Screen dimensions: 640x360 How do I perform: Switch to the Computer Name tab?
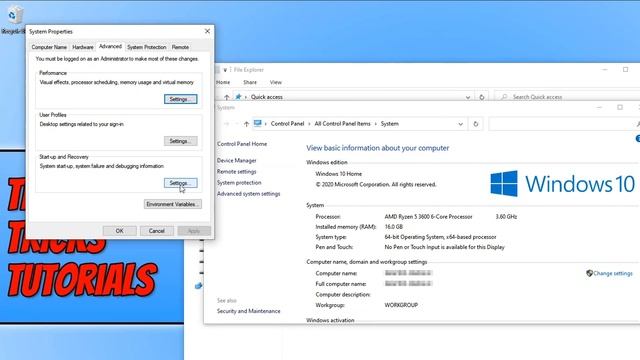point(49,47)
